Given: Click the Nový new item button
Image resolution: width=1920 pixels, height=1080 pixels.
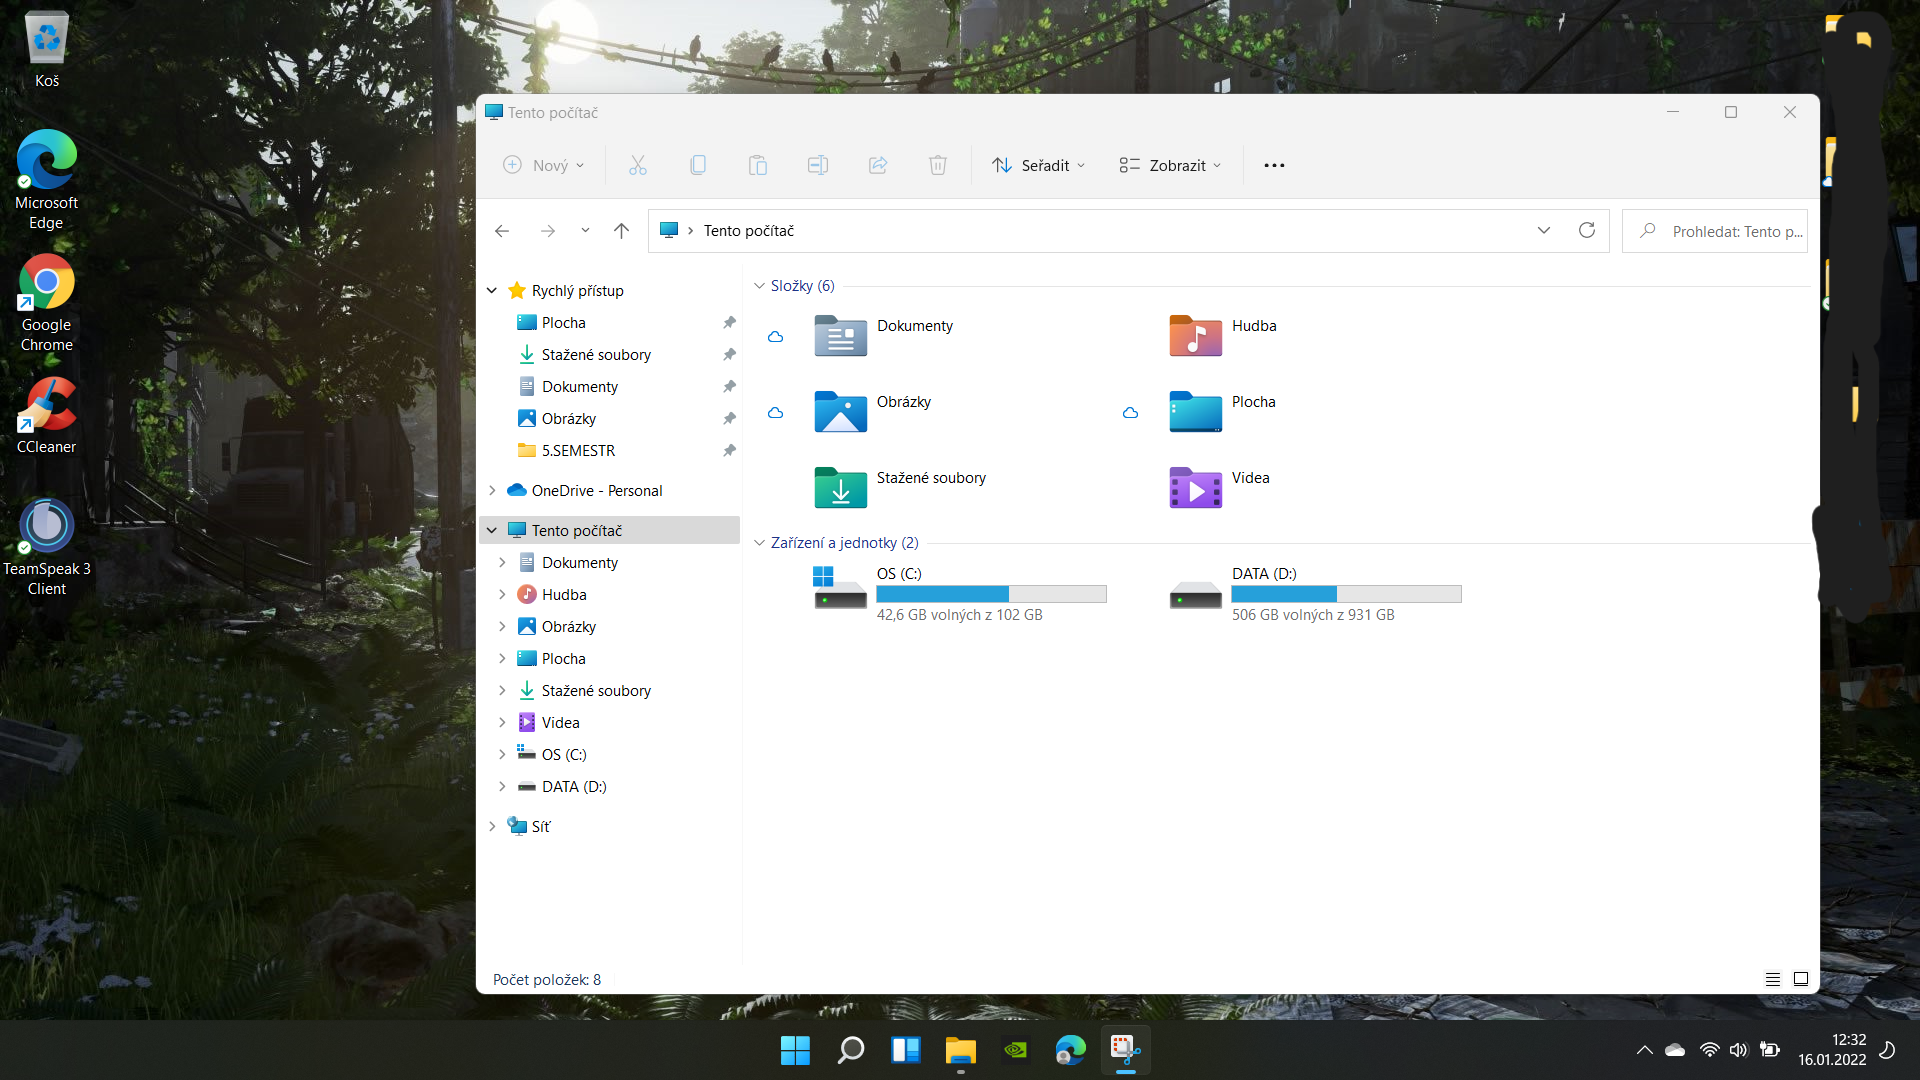Looking at the screenshot, I should click(x=543, y=165).
